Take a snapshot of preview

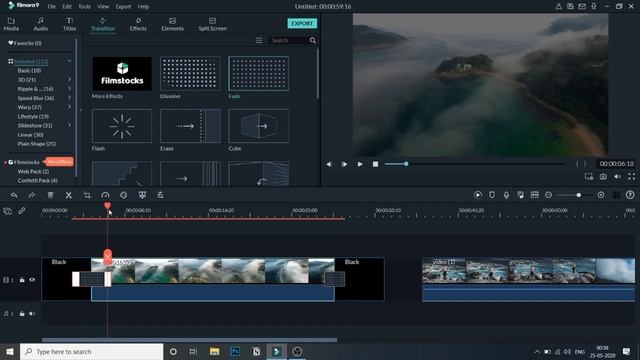pos(603,176)
